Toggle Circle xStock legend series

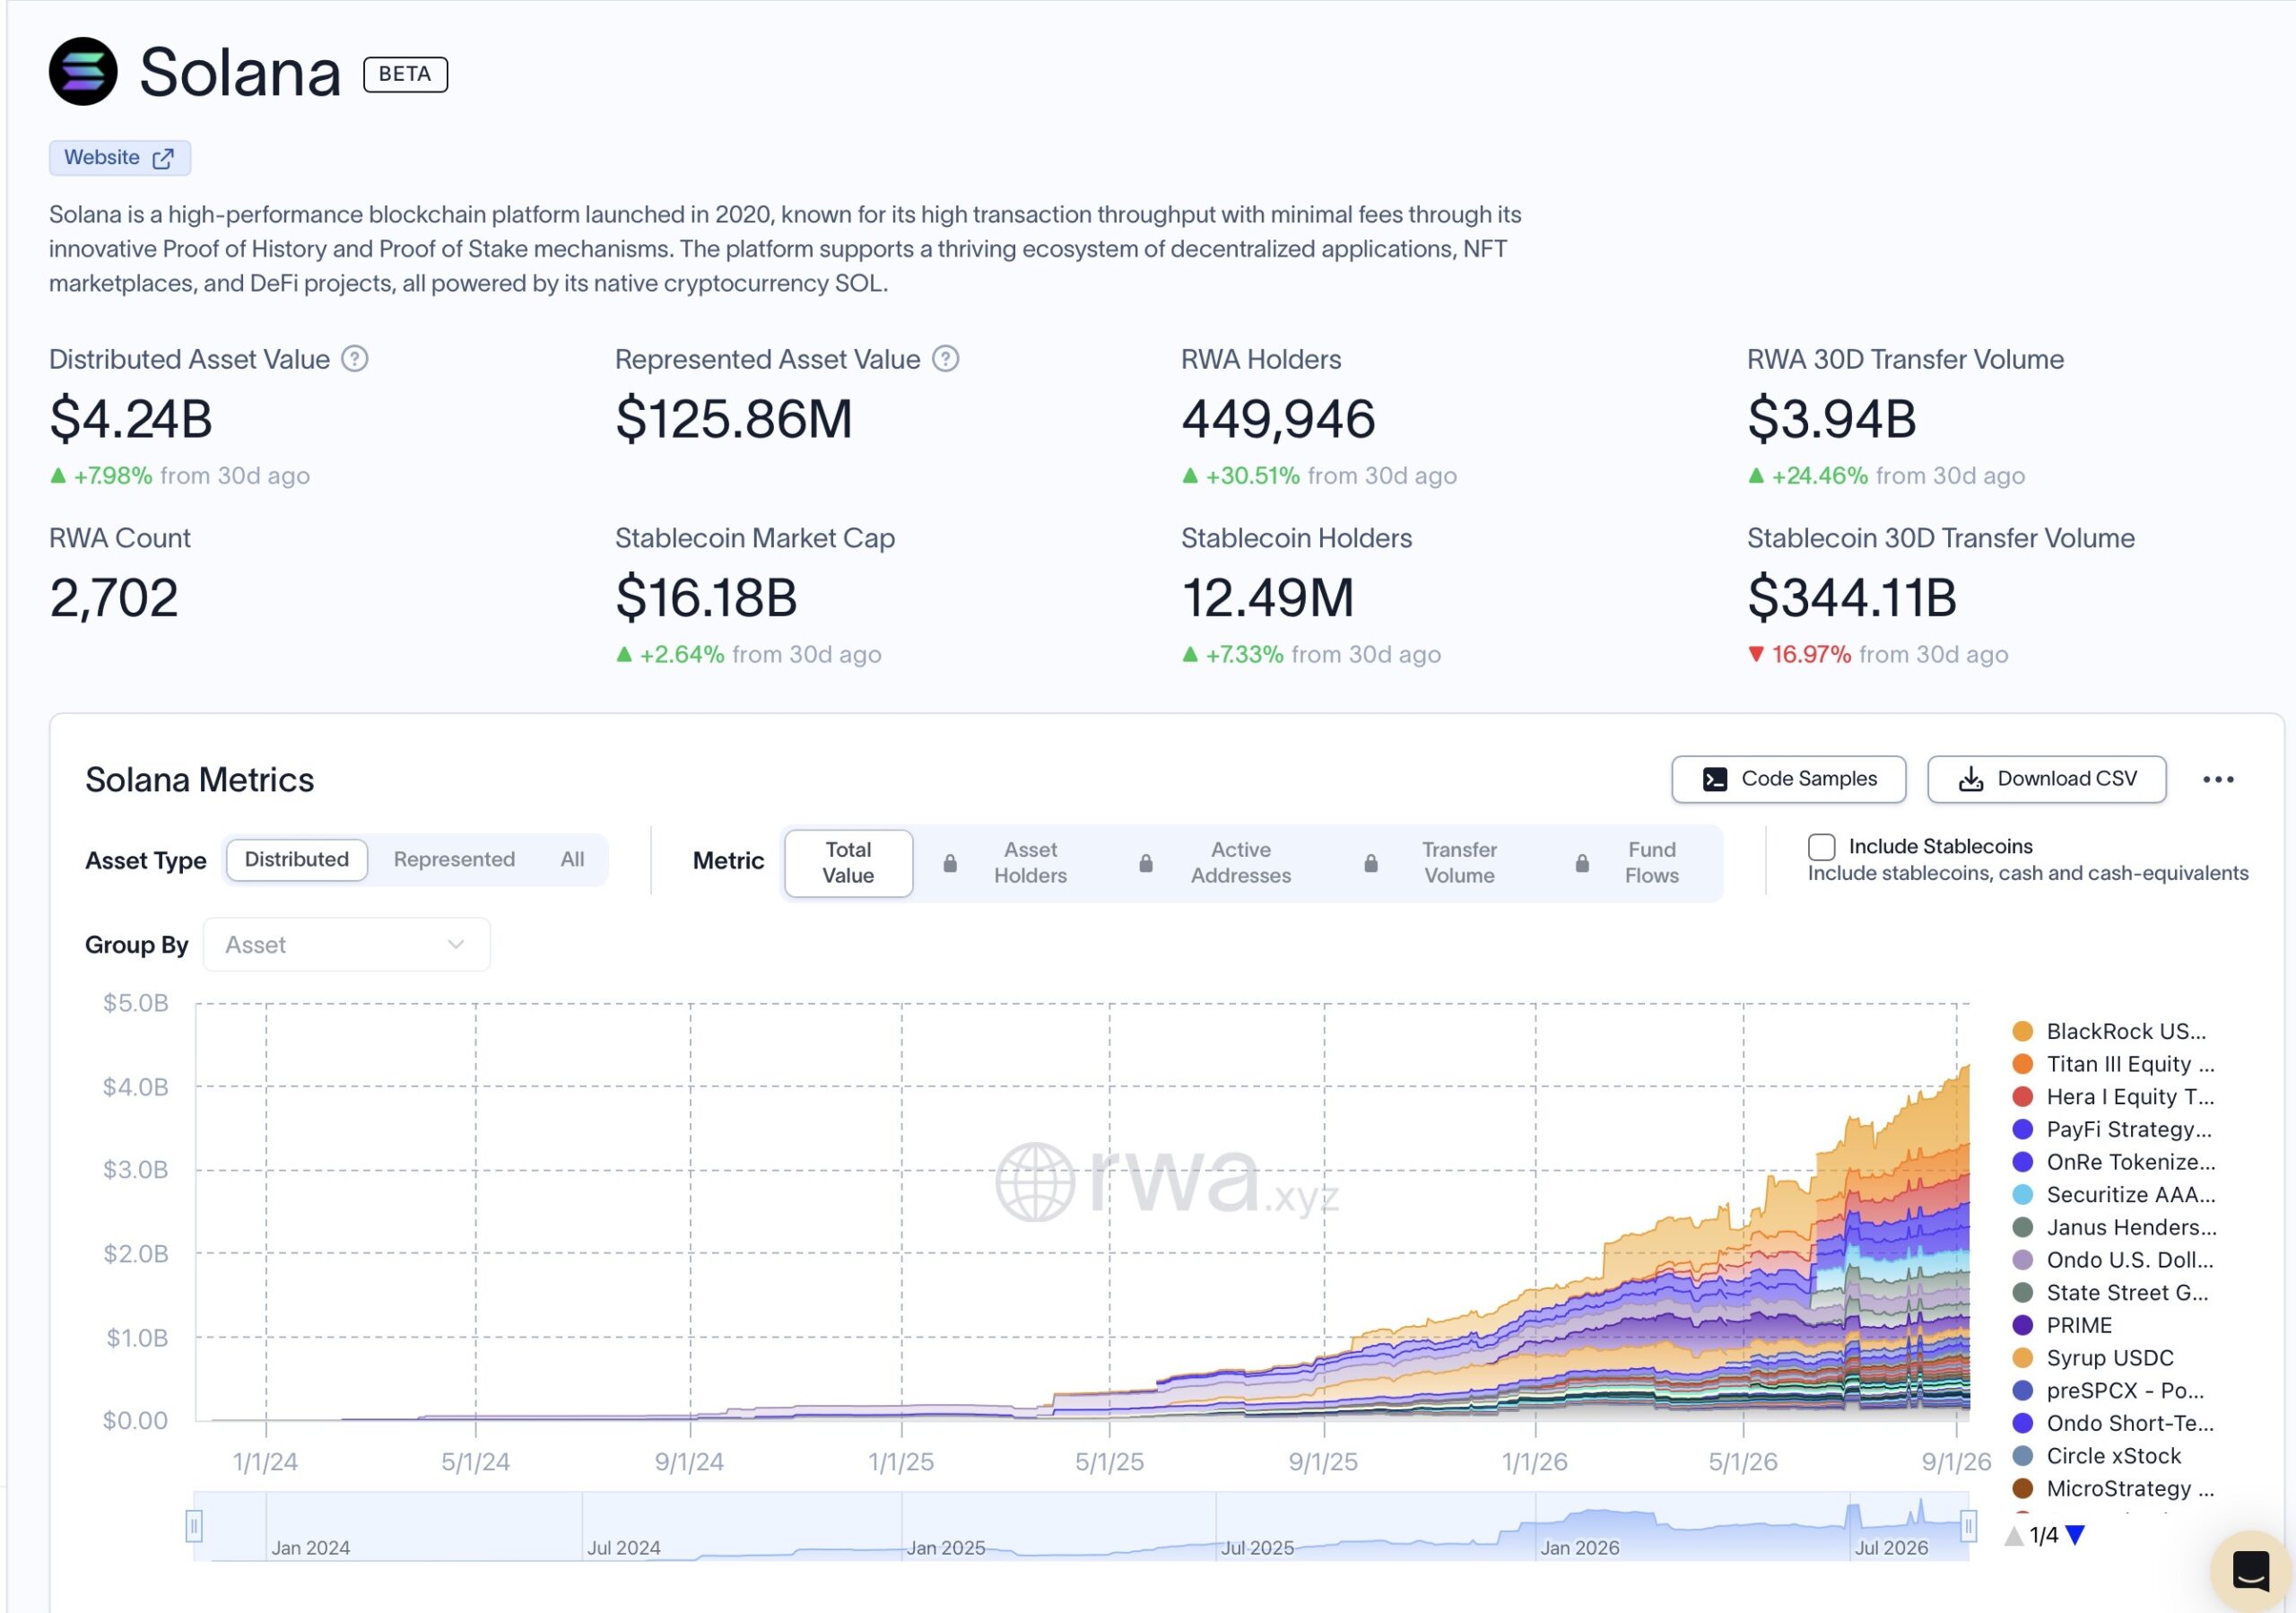[x=2096, y=1456]
